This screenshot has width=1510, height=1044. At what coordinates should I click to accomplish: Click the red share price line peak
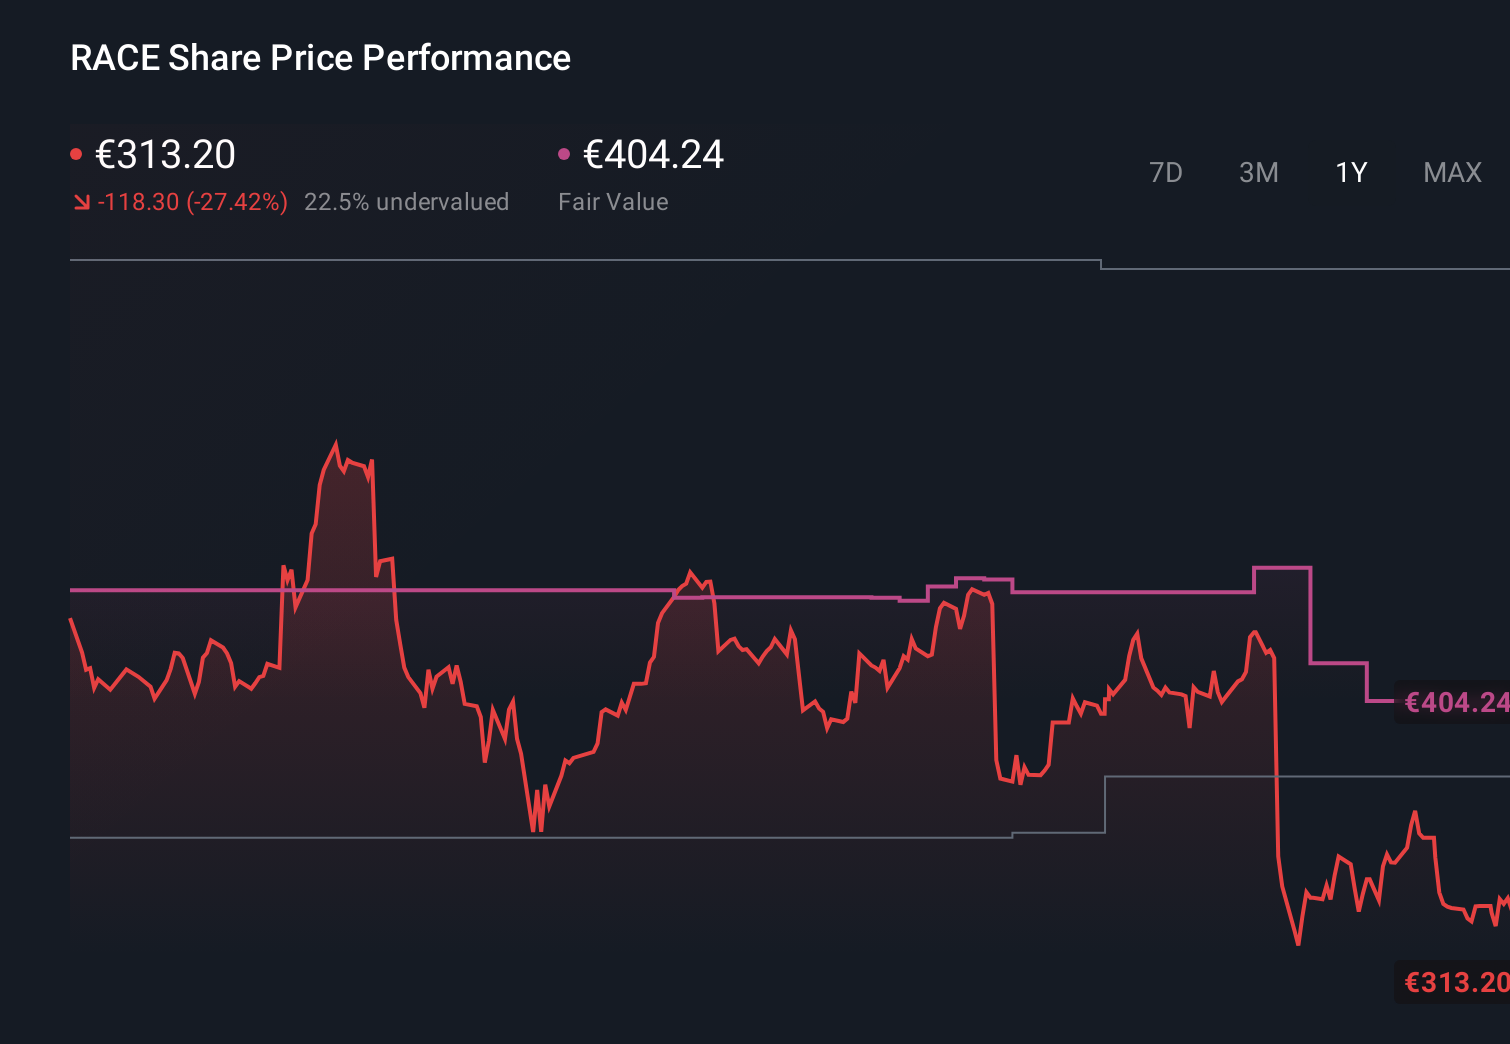click(x=336, y=440)
